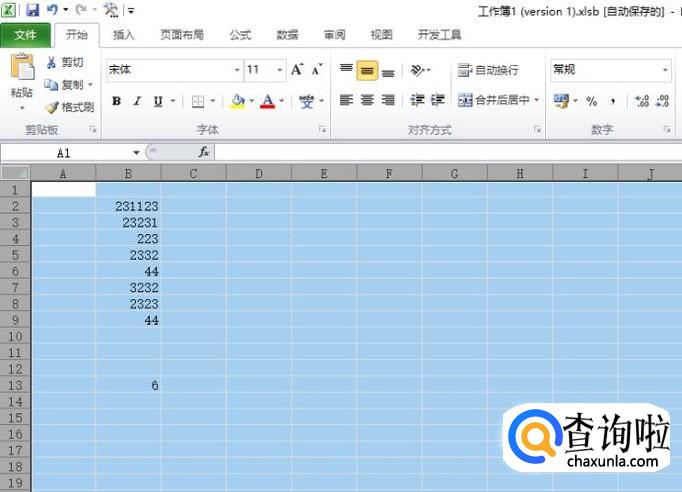Switch to the 审阅 tab
Viewport: 682px width, 492px height.
(334, 35)
